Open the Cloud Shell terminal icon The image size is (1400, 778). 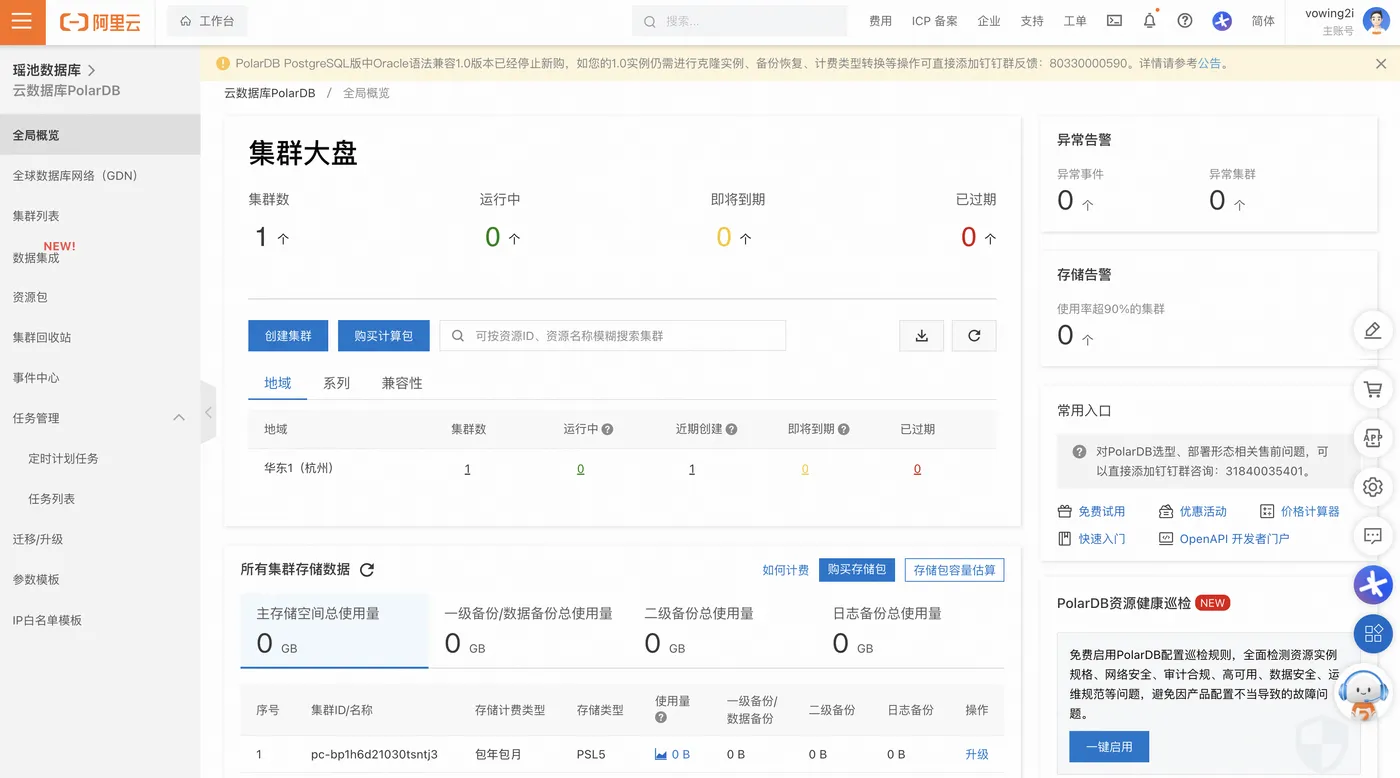1114,21
